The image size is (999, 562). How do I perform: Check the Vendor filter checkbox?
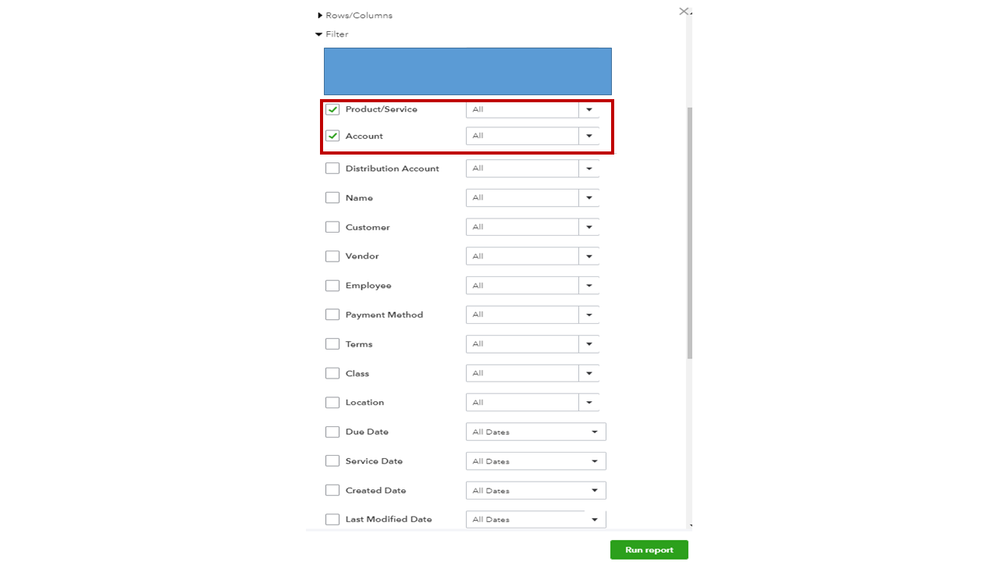tap(333, 256)
